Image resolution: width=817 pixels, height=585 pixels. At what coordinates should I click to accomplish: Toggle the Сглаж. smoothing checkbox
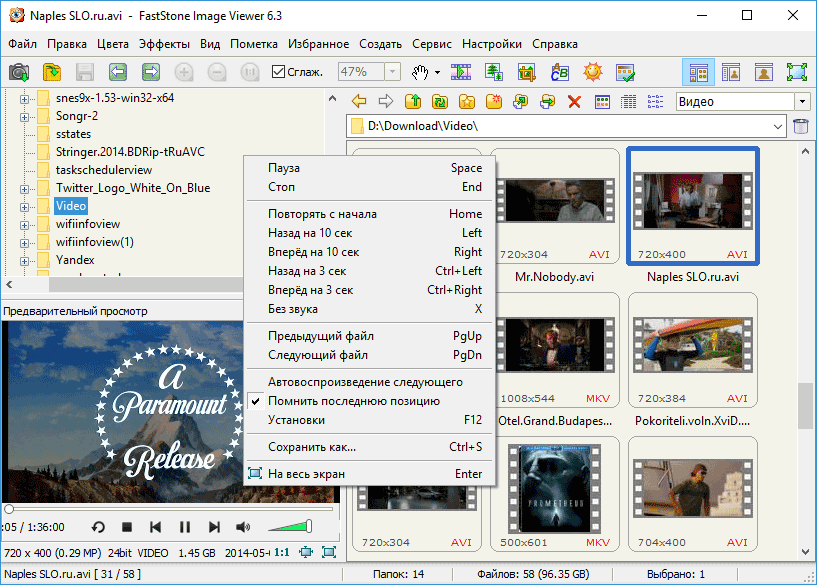[x=278, y=71]
